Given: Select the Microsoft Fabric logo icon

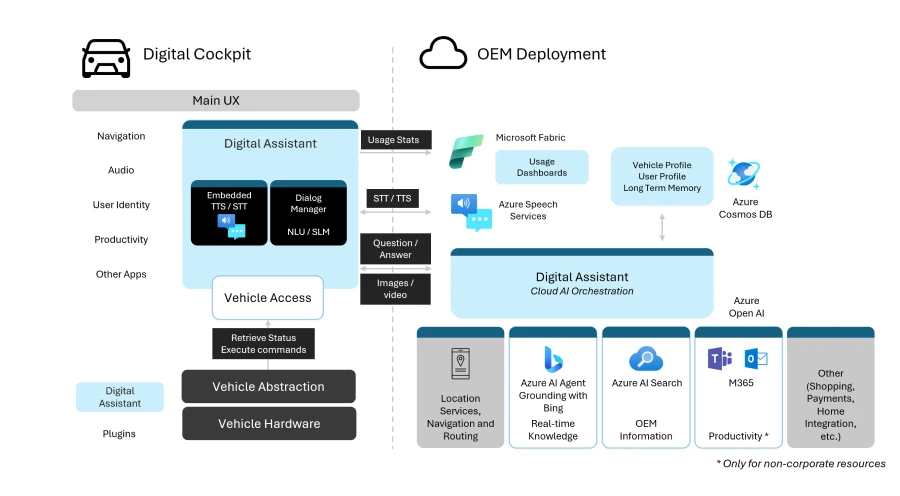Looking at the screenshot, I should (x=467, y=153).
